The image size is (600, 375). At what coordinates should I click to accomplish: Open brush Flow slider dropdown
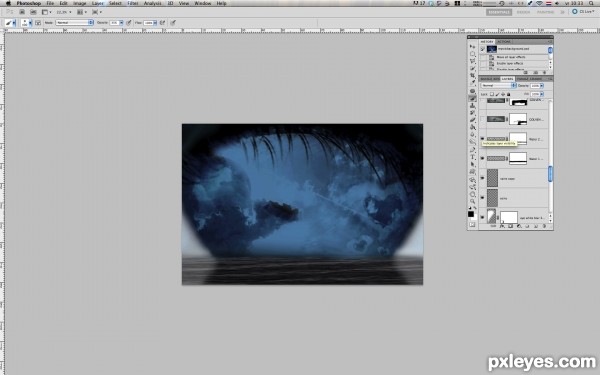tap(155, 23)
